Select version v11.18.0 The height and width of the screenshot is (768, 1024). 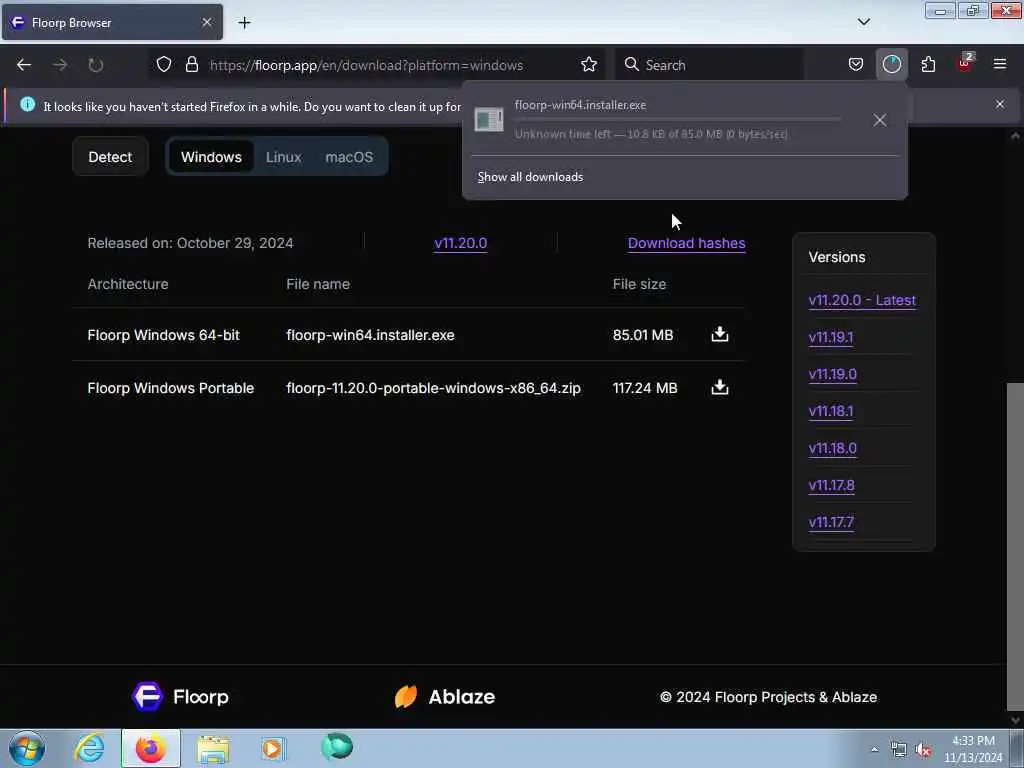(x=833, y=449)
